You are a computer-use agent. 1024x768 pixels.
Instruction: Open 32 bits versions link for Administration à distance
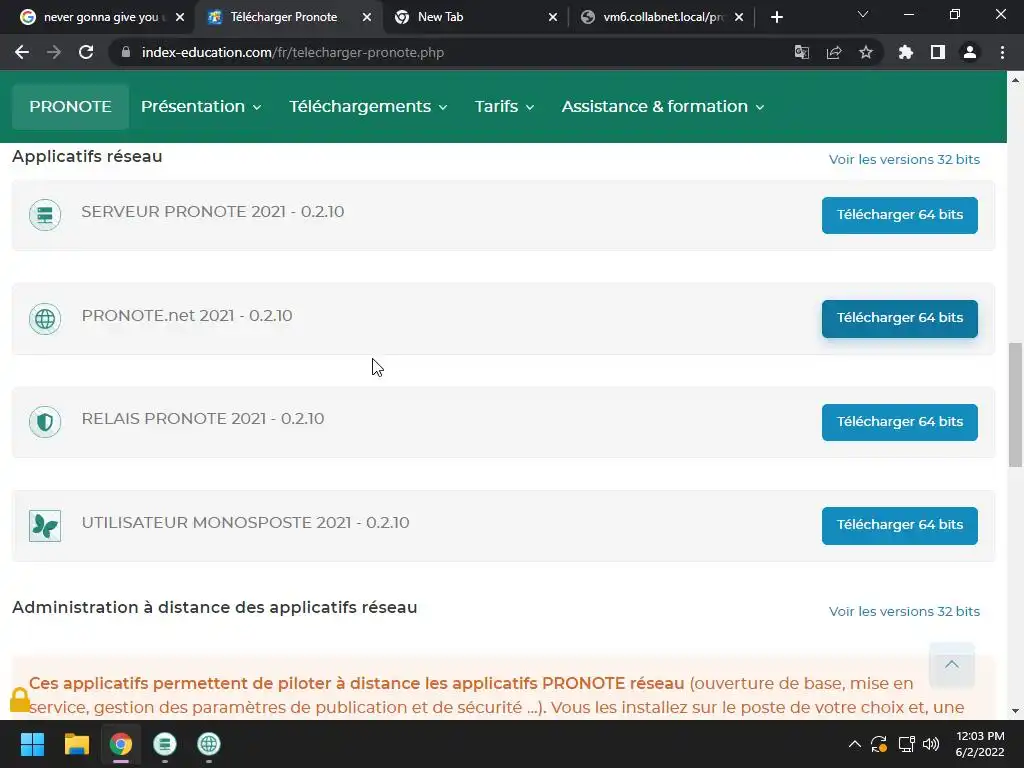(904, 611)
